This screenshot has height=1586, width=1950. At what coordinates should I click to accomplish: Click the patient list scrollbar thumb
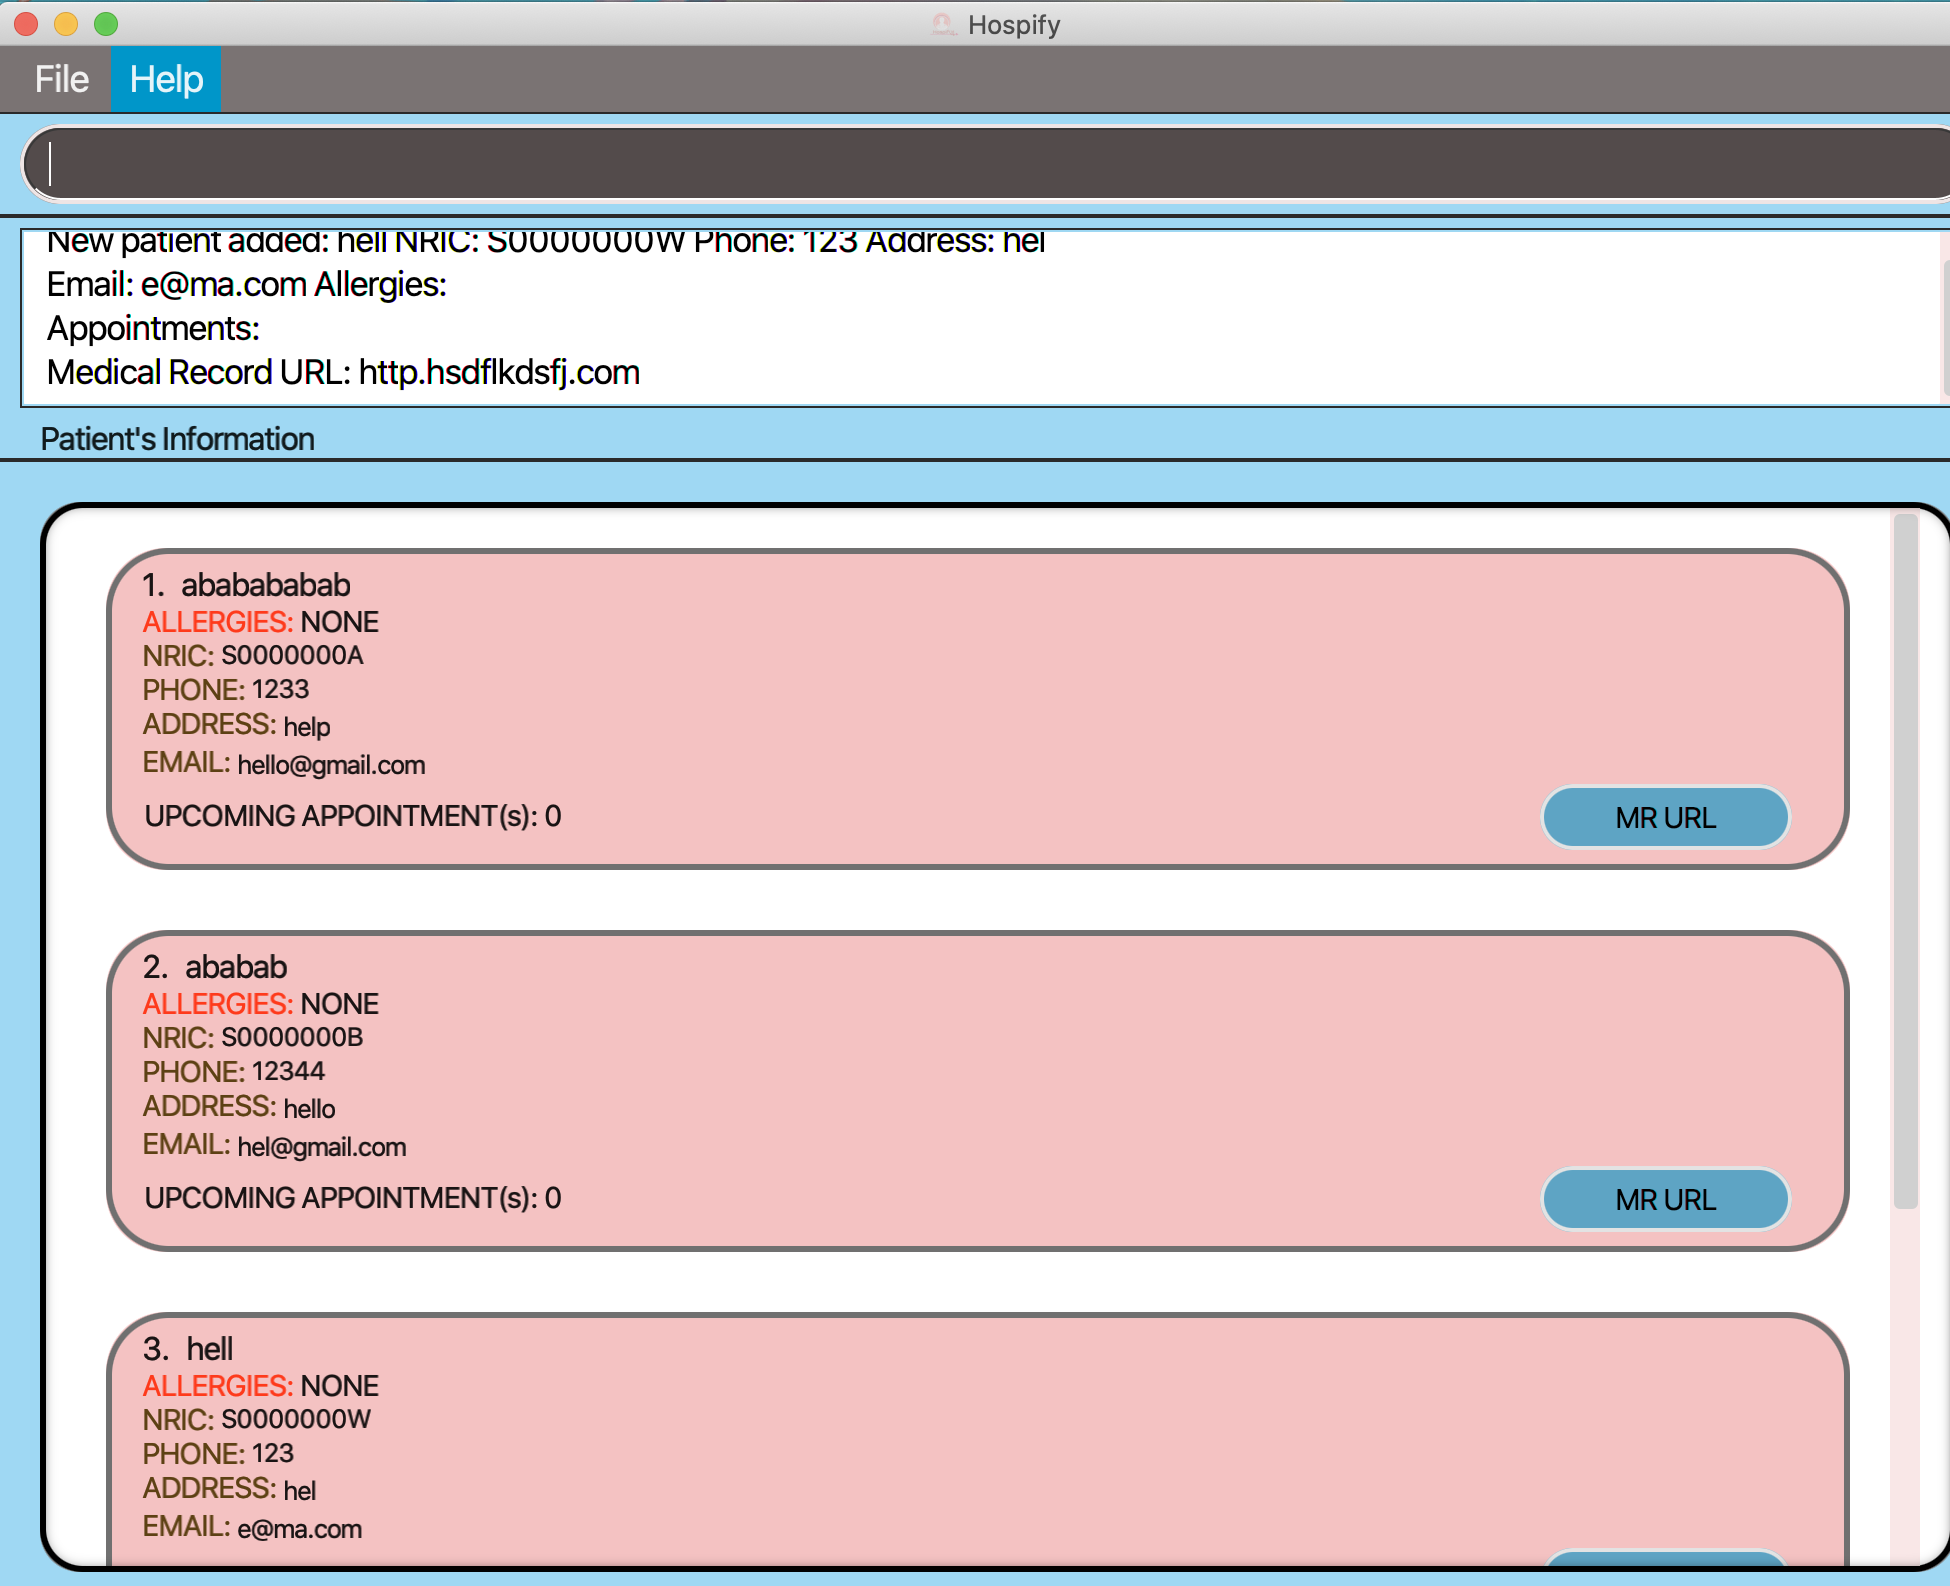pos(1905,860)
